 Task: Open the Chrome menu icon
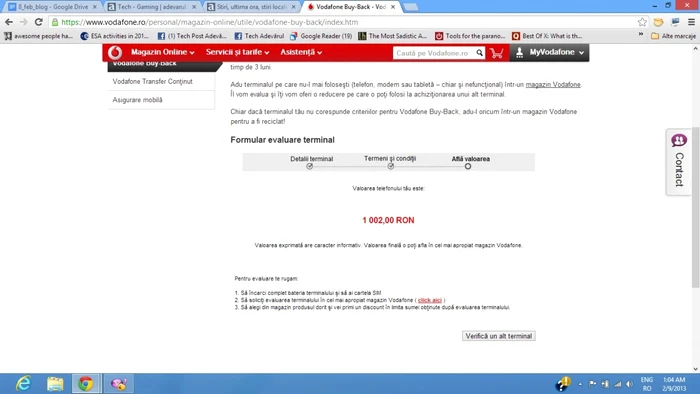click(691, 22)
